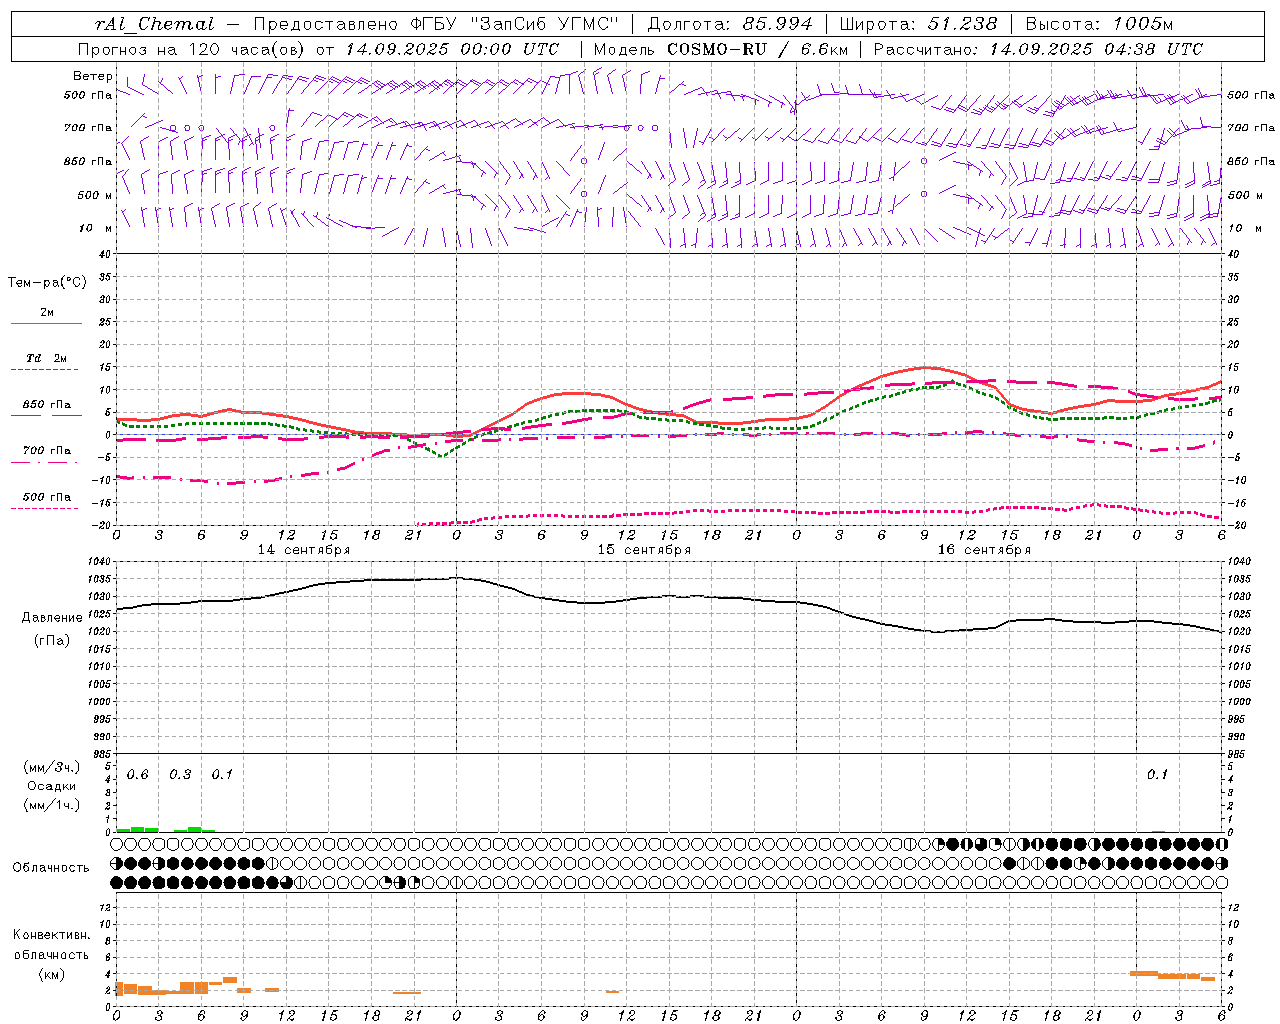
Task: Click the (гПа) unit label under Давление
Action: point(52,641)
